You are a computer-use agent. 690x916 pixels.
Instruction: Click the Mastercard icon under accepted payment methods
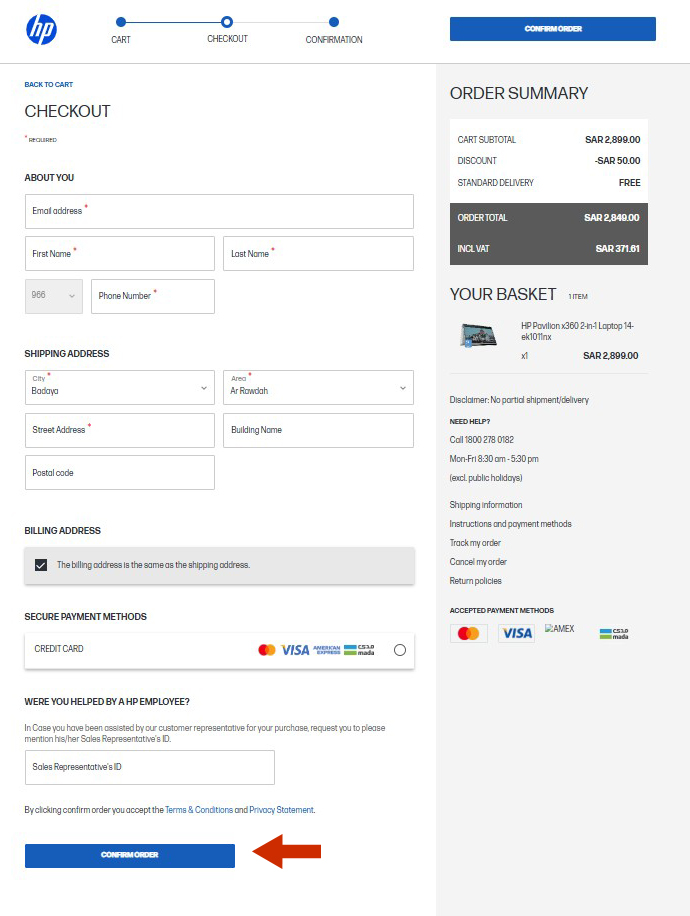pos(467,633)
